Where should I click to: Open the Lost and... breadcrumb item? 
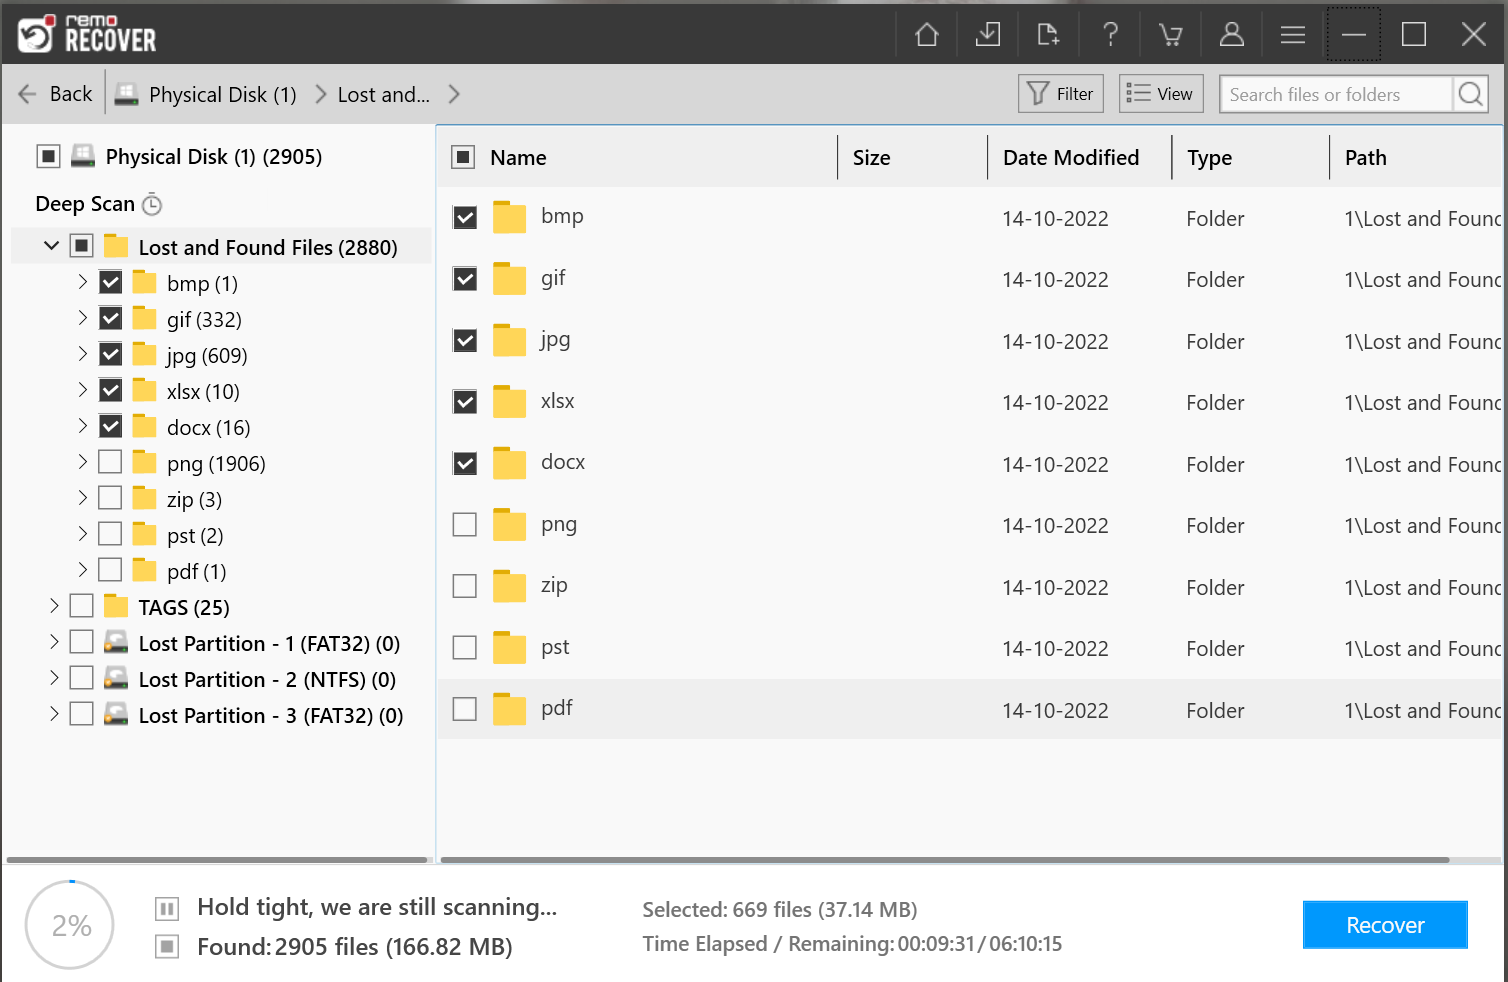[x=384, y=95]
